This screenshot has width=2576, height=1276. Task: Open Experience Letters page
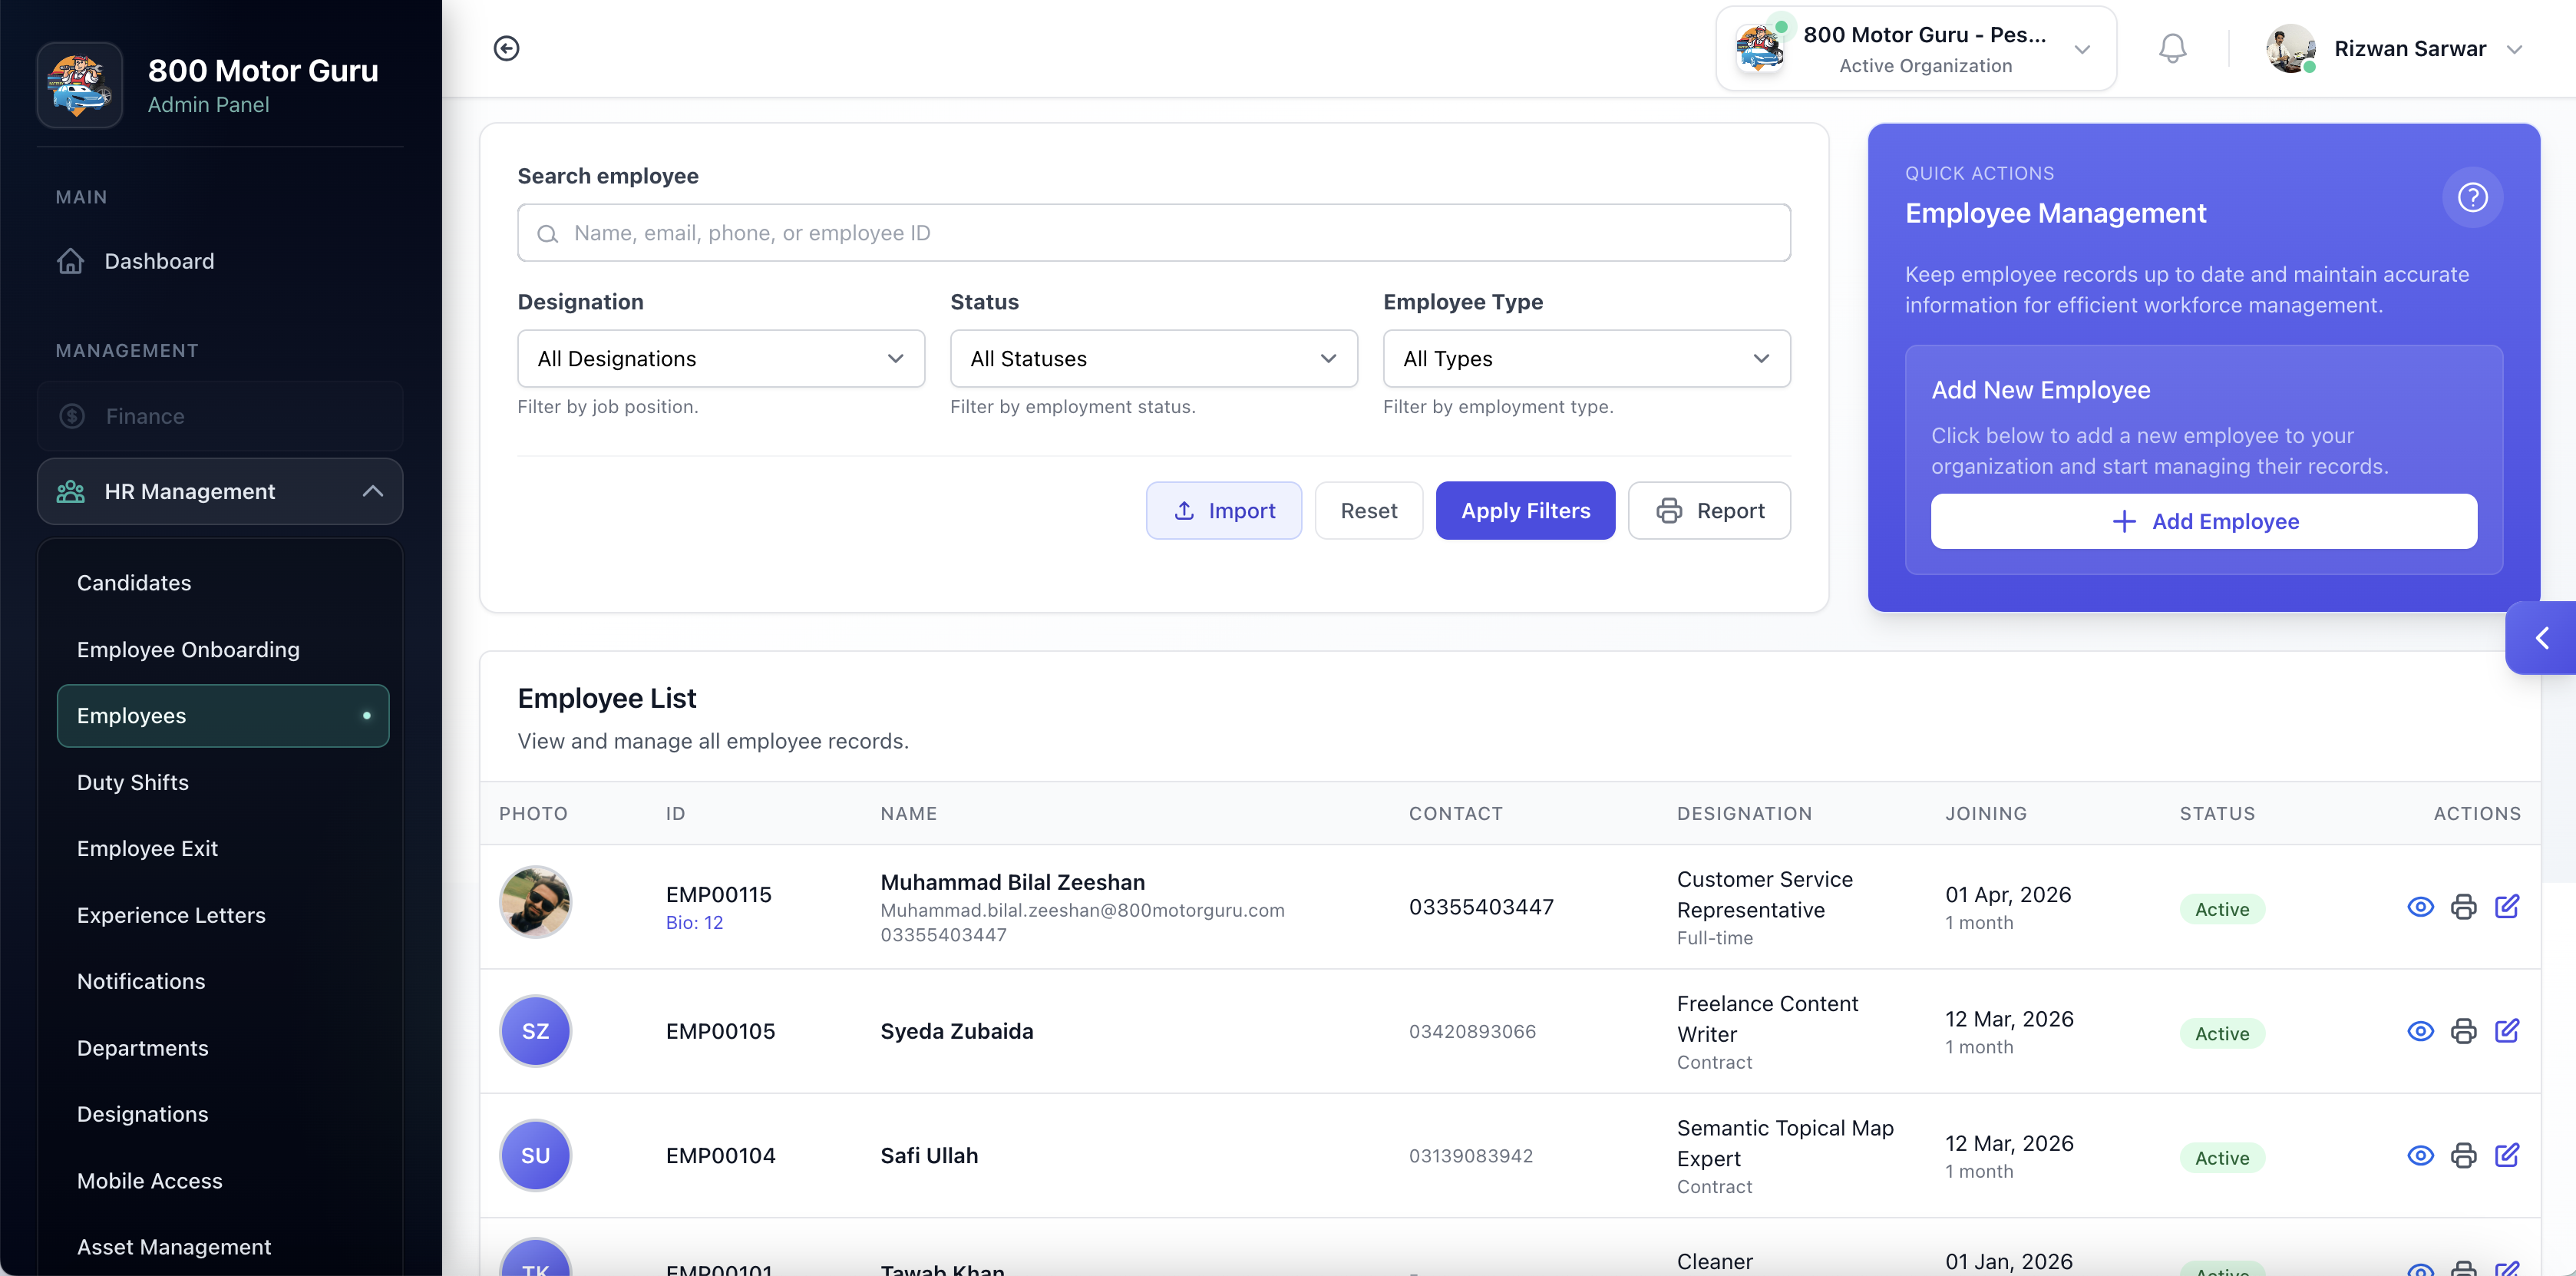[x=171, y=916]
